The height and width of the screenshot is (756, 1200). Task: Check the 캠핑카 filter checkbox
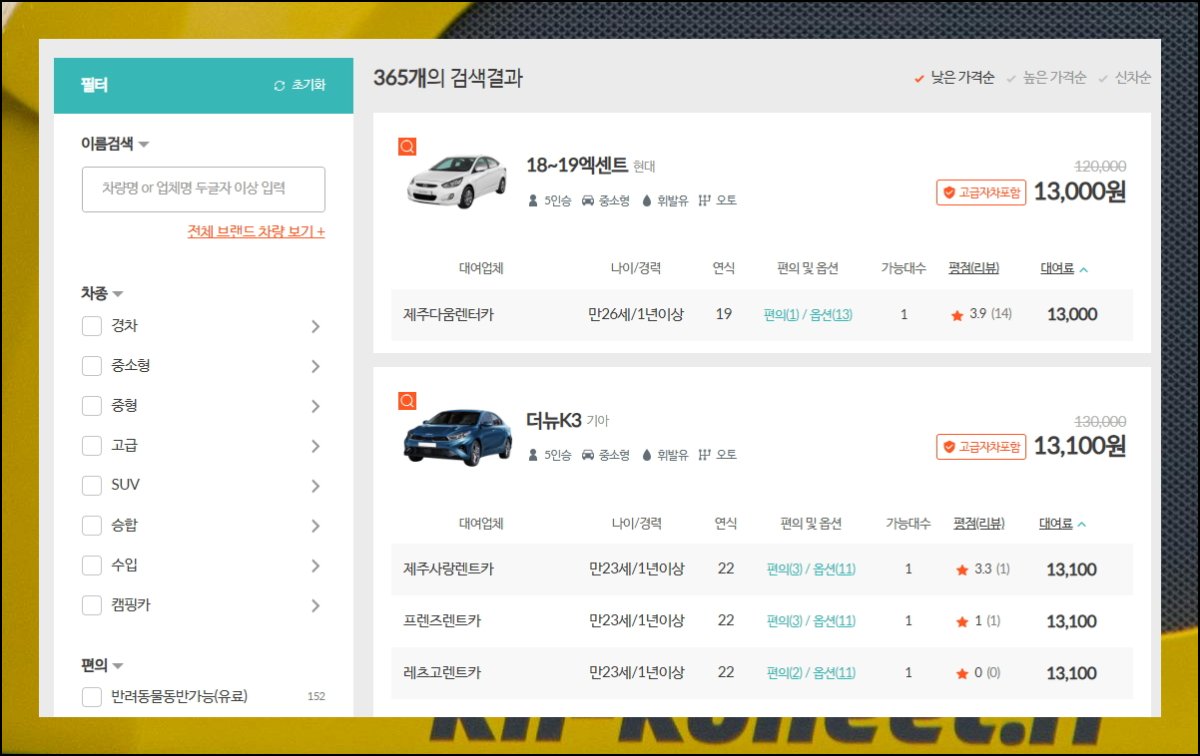coord(92,606)
